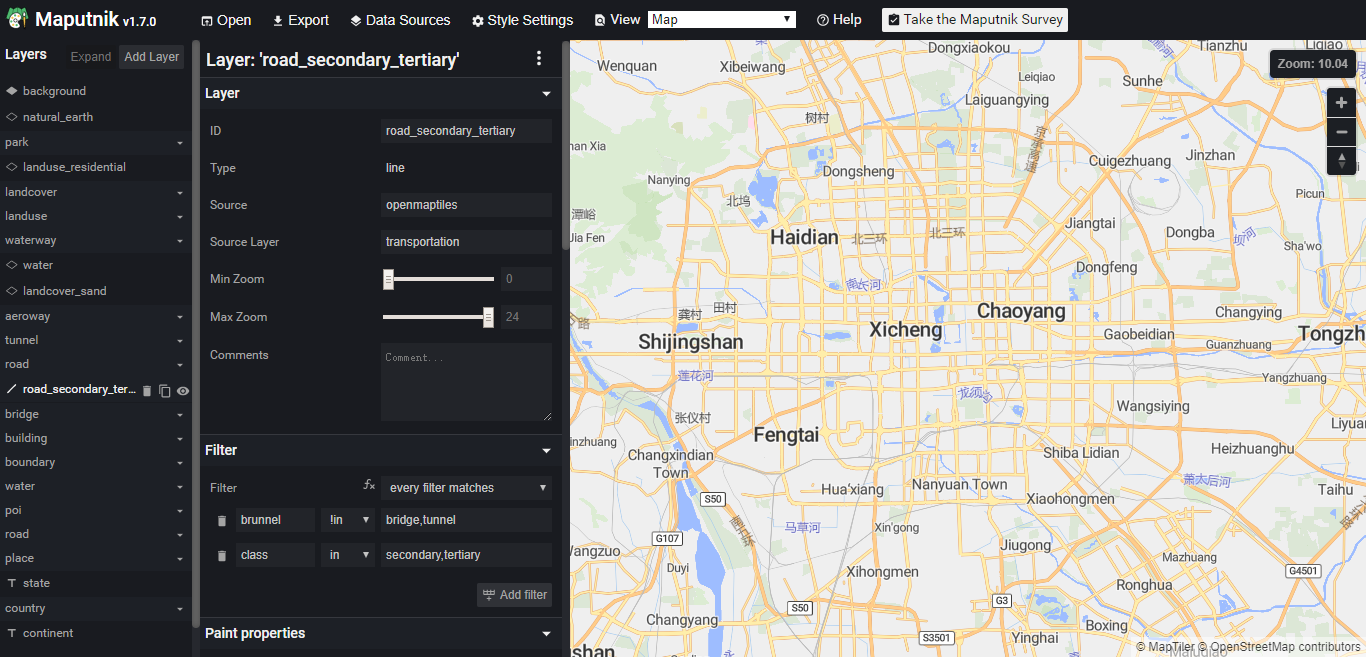Viewport: 1366px width, 657px height.
Task: Open the MapTiler attribution link
Action: (x=1165, y=647)
